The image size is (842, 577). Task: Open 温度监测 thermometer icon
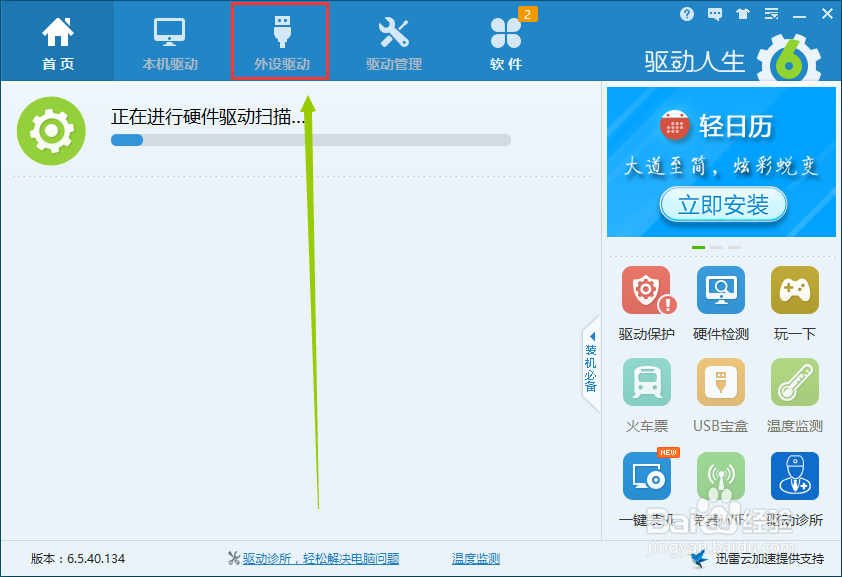[795, 382]
